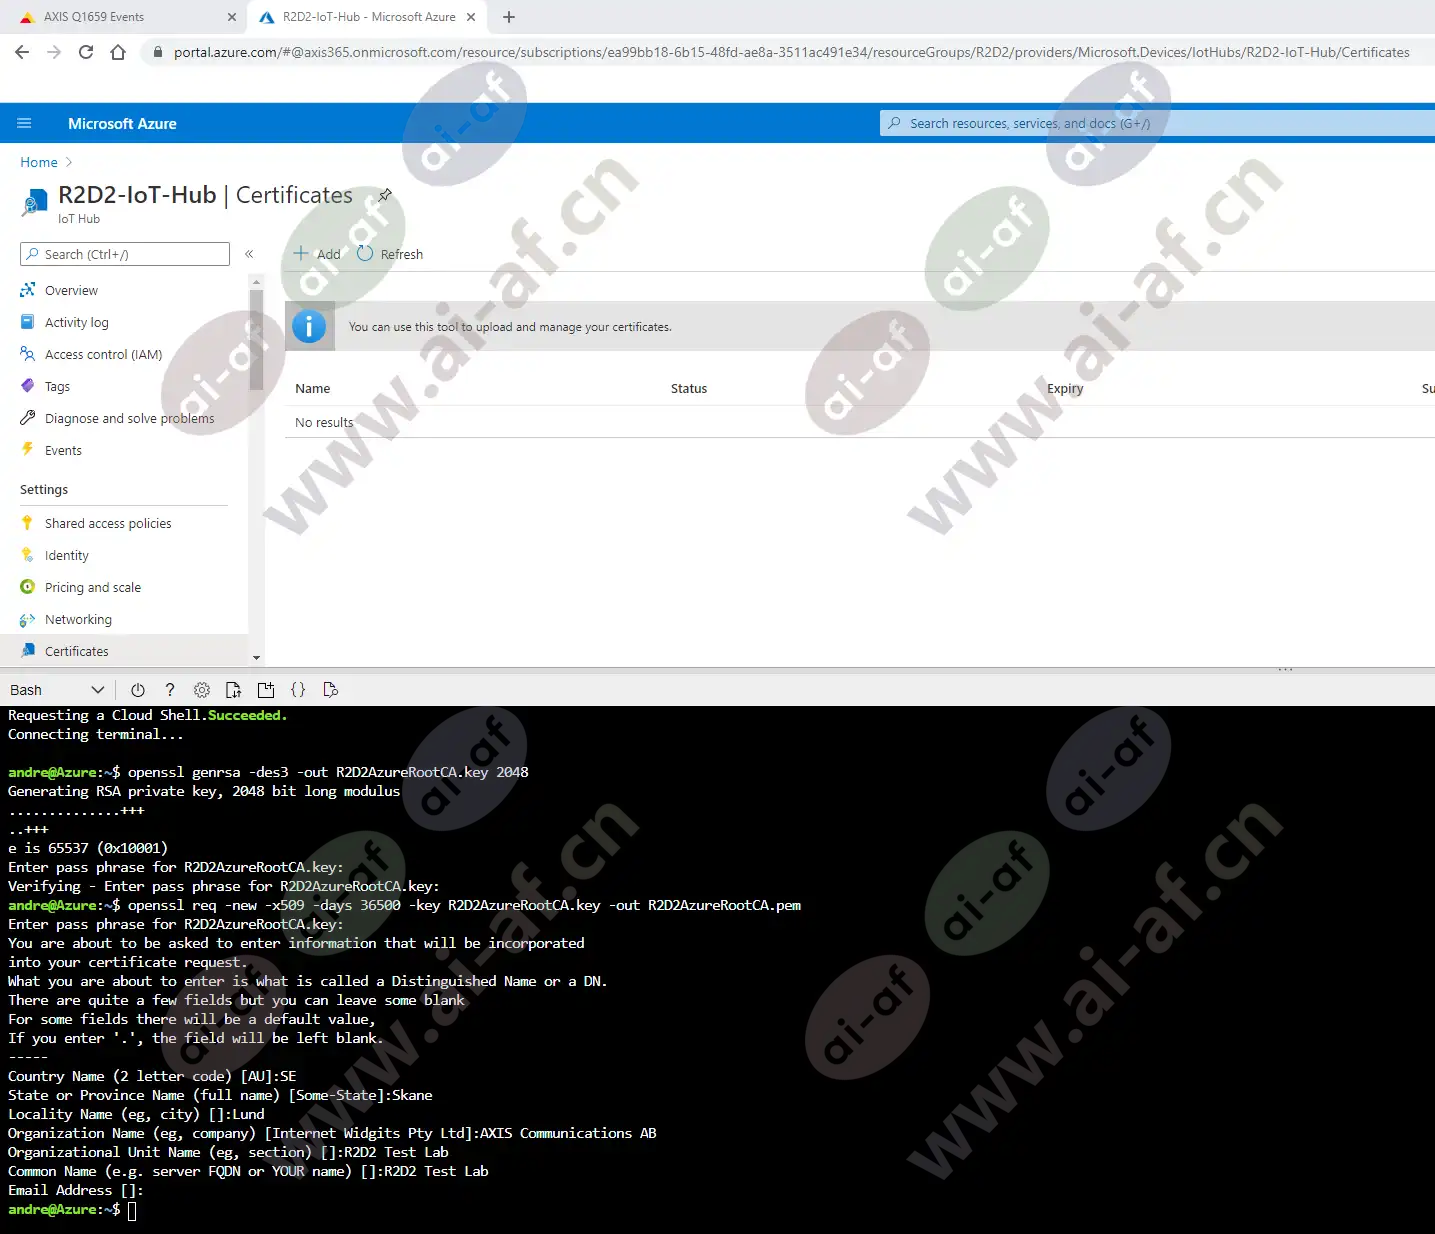The image size is (1435, 1234).
Task: Open a new browser tab
Action: (x=509, y=17)
